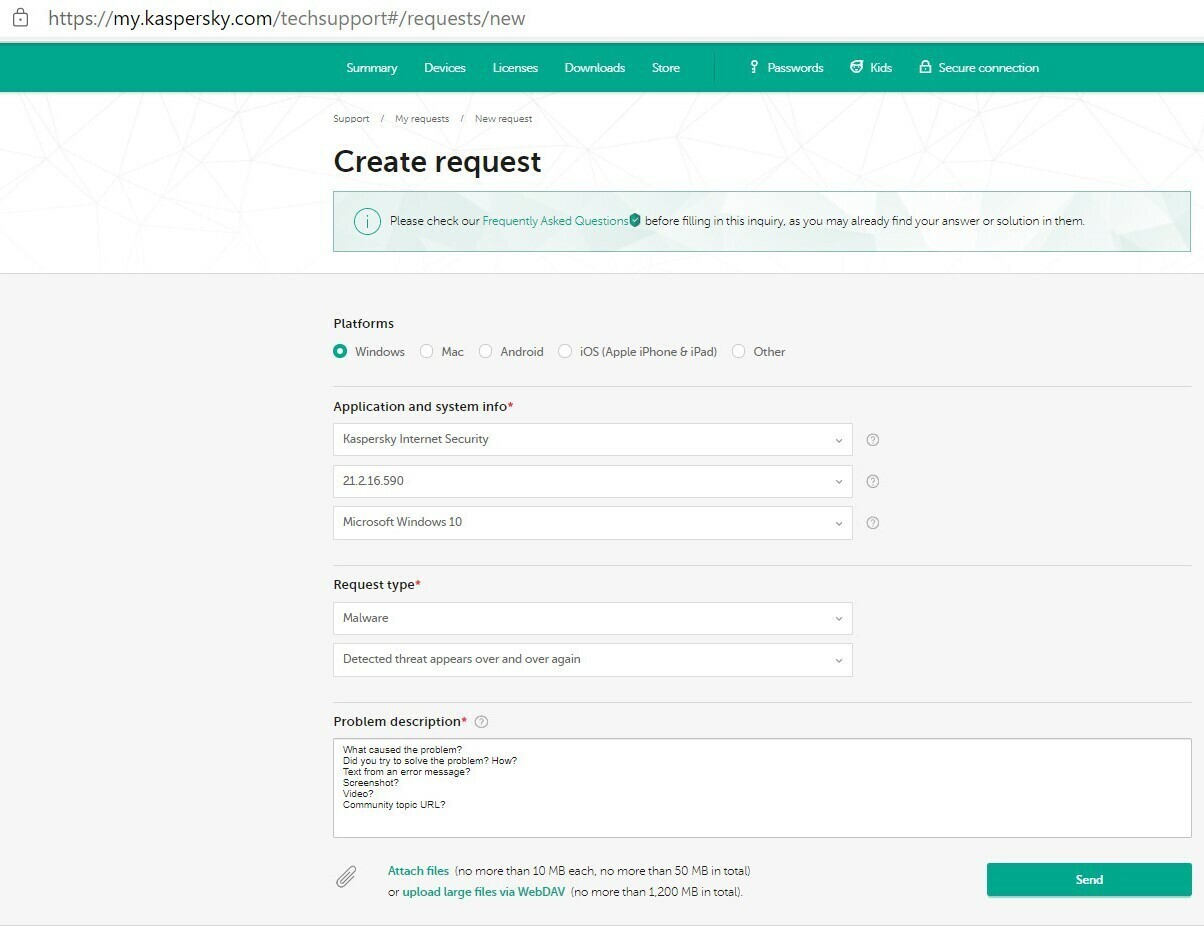This screenshot has height=932, width=1204.
Task: Click the paperclip attachment icon
Action: tap(346, 878)
